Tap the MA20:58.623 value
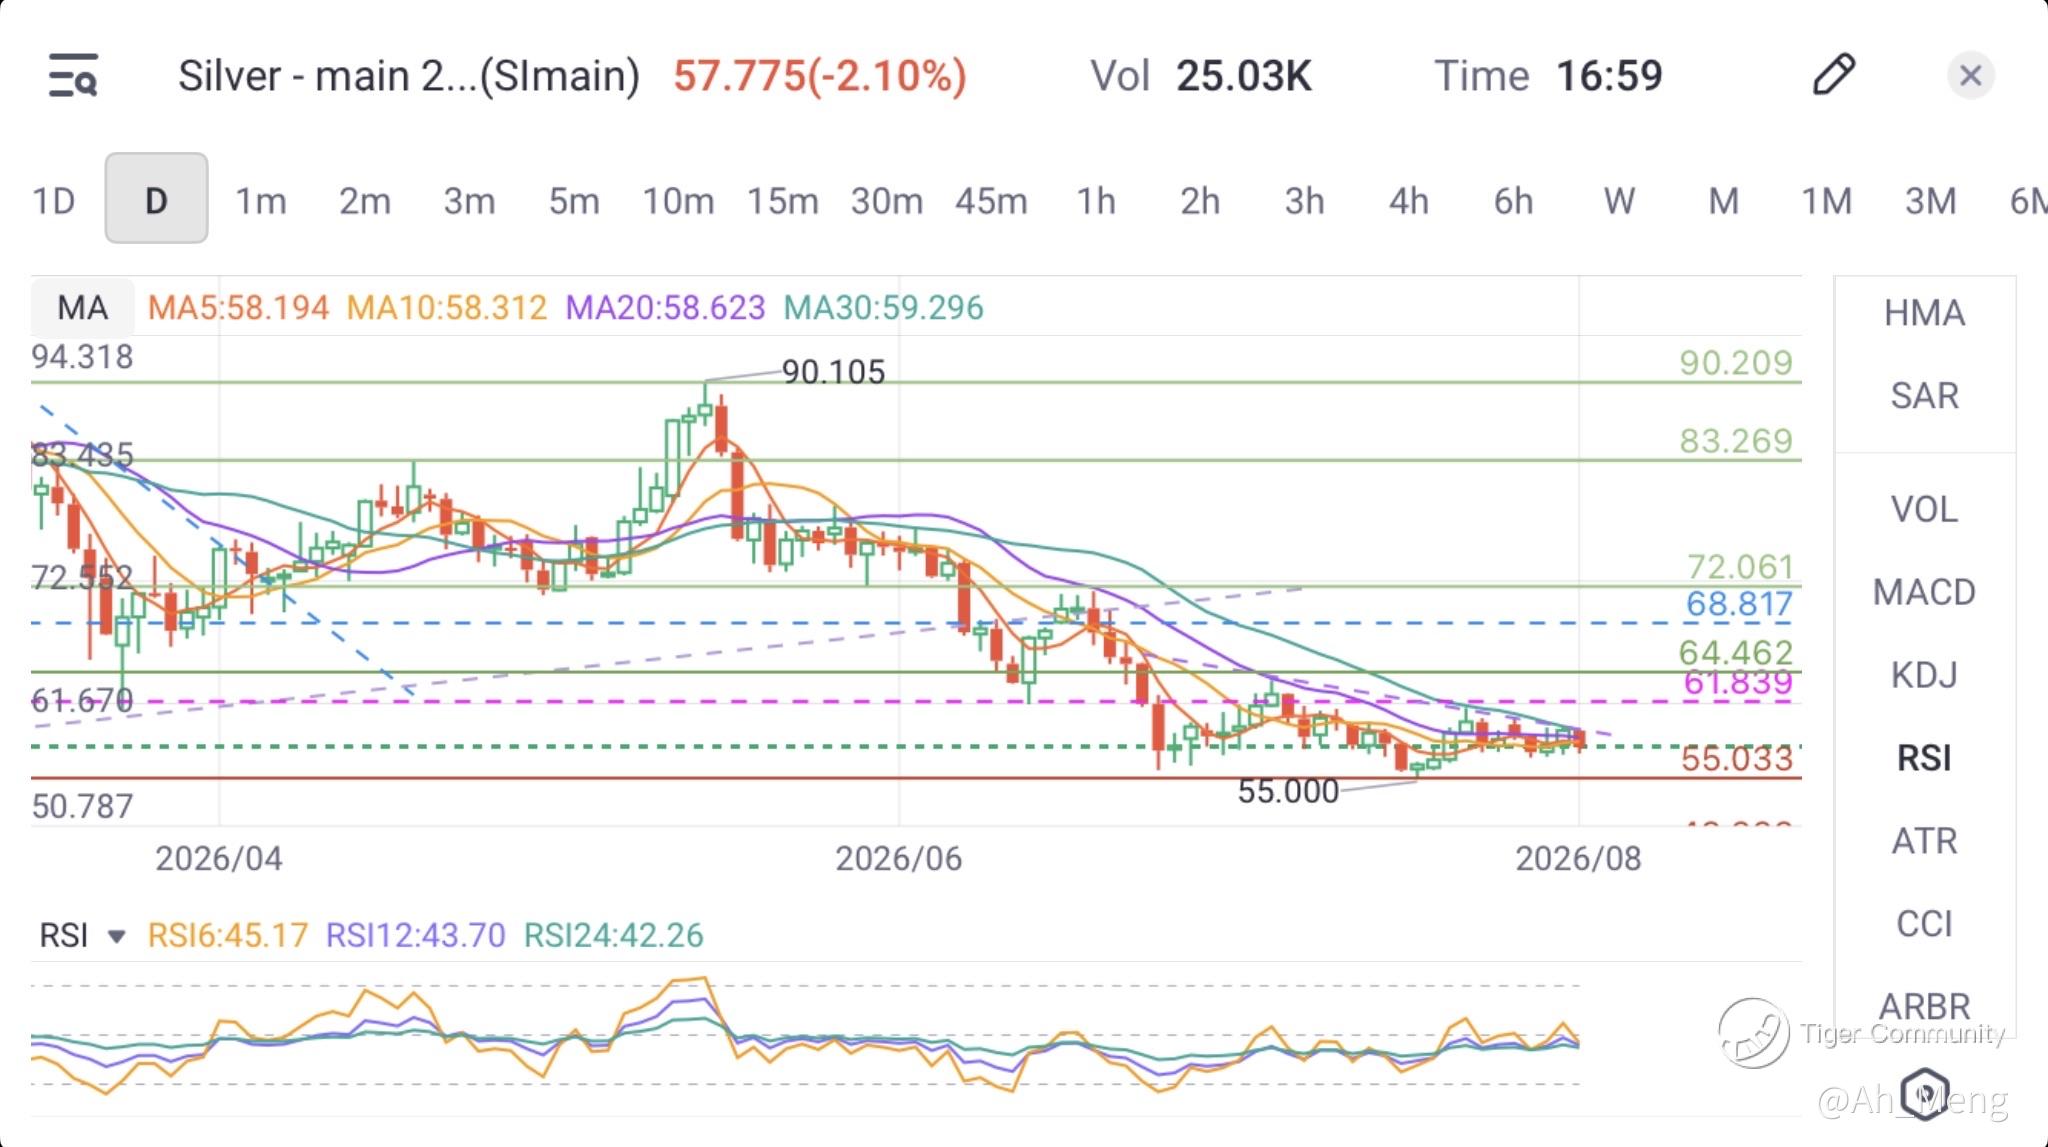 (665, 308)
